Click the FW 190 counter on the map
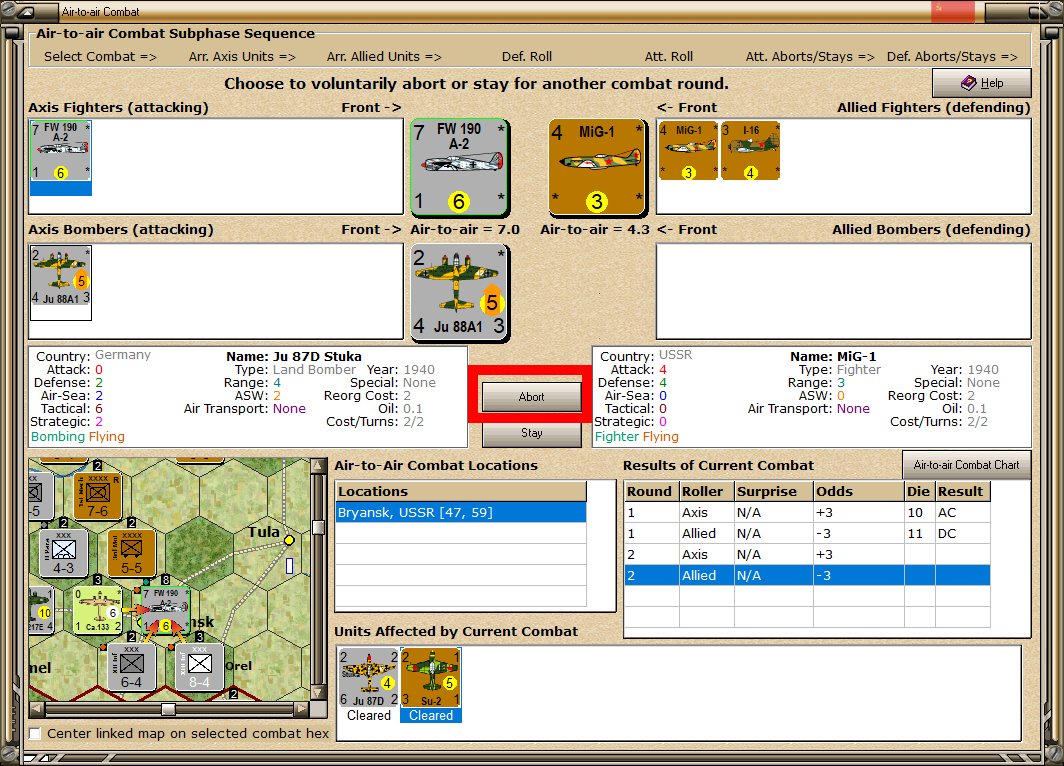 tap(165, 610)
